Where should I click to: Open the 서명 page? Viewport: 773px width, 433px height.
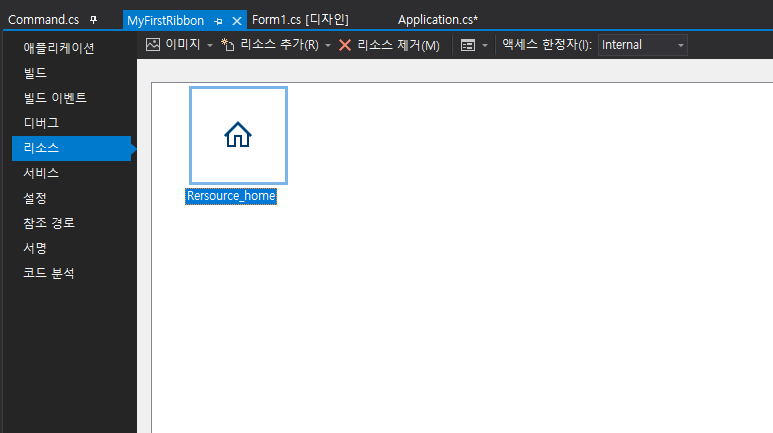[35, 248]
